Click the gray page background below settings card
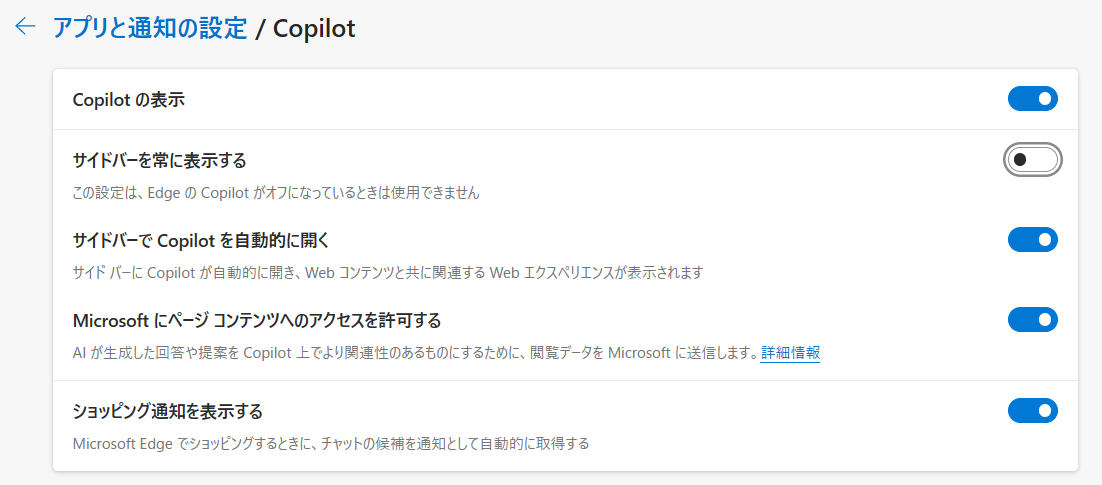Viewport: 1102px width, 485px height. click(x=551, y=479)
